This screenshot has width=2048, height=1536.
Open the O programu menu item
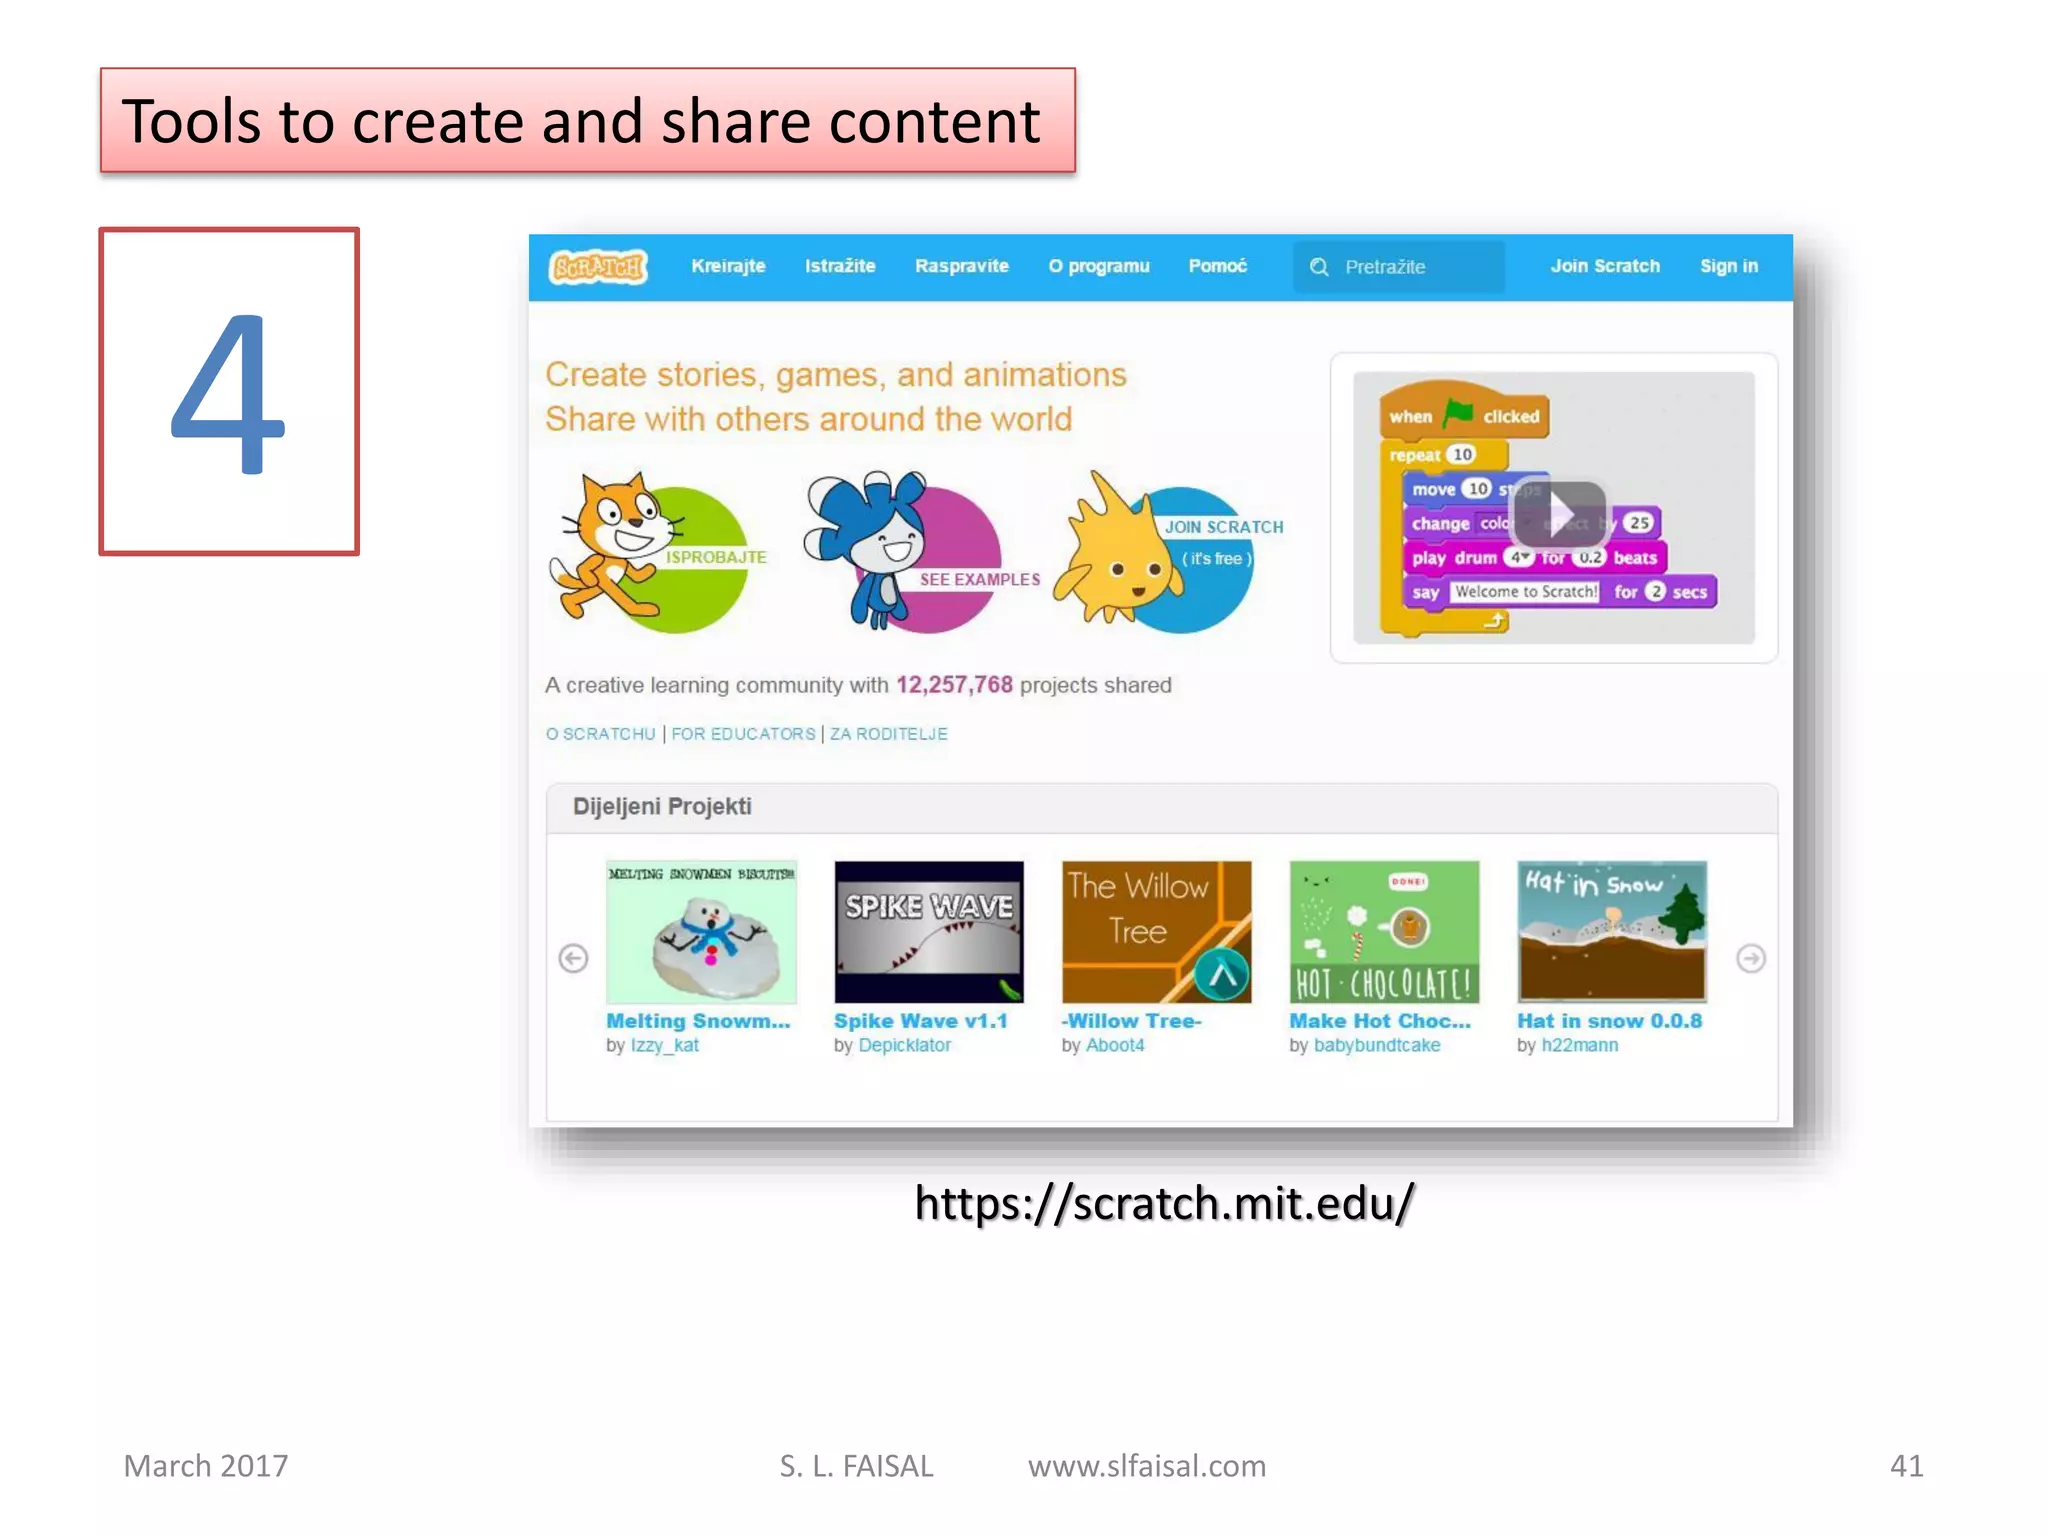[x=1099, y=266]
